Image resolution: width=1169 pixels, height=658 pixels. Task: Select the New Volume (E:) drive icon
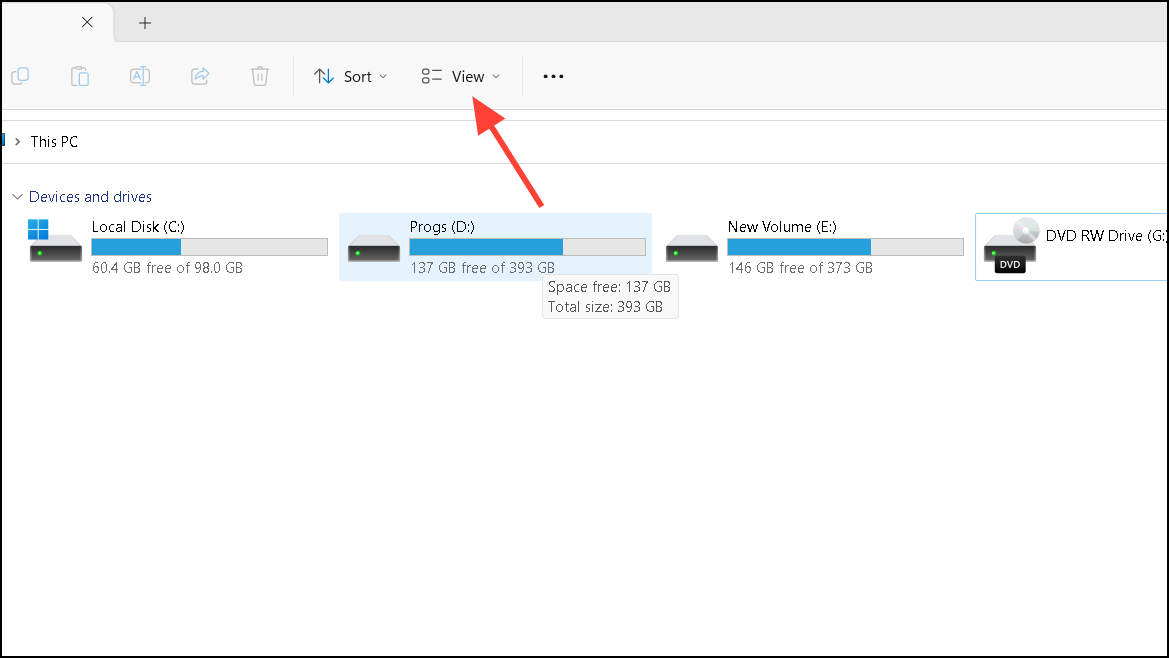(x=692, y=248)
